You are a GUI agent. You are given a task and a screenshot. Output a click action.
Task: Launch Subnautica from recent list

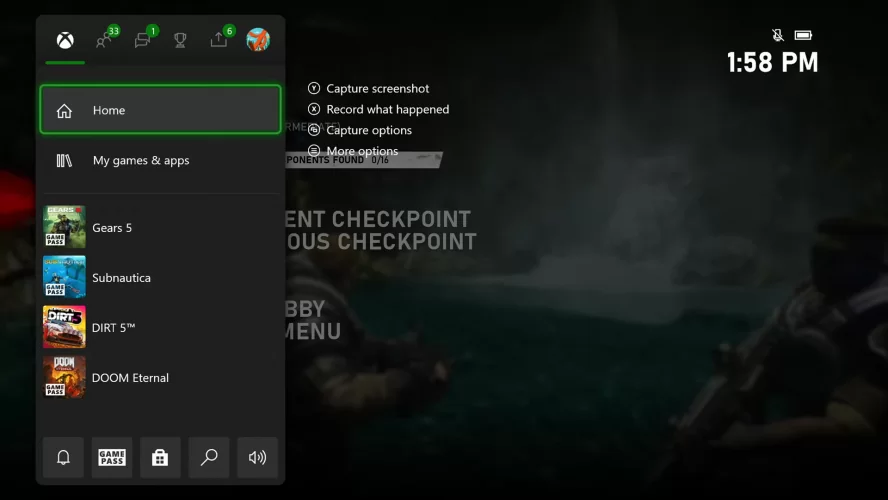pos(160,277)
